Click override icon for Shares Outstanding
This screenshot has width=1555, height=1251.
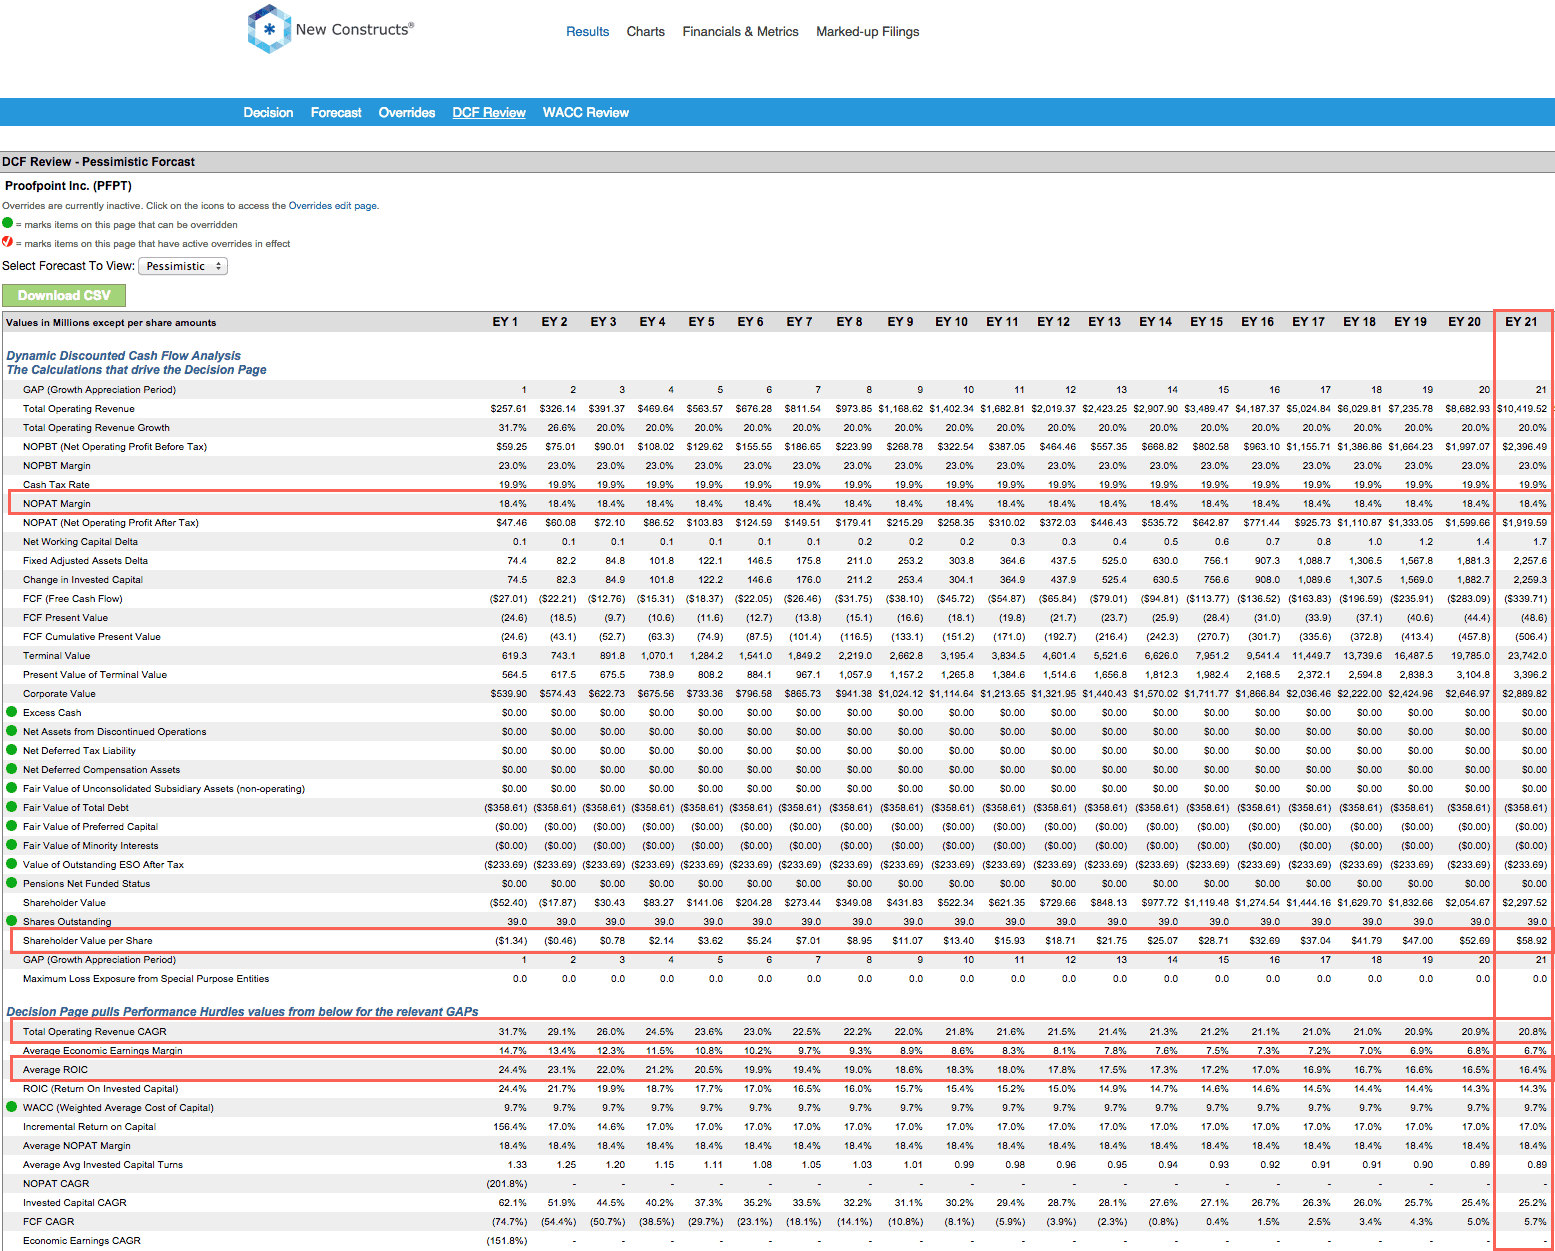click(x=12, y=921)
